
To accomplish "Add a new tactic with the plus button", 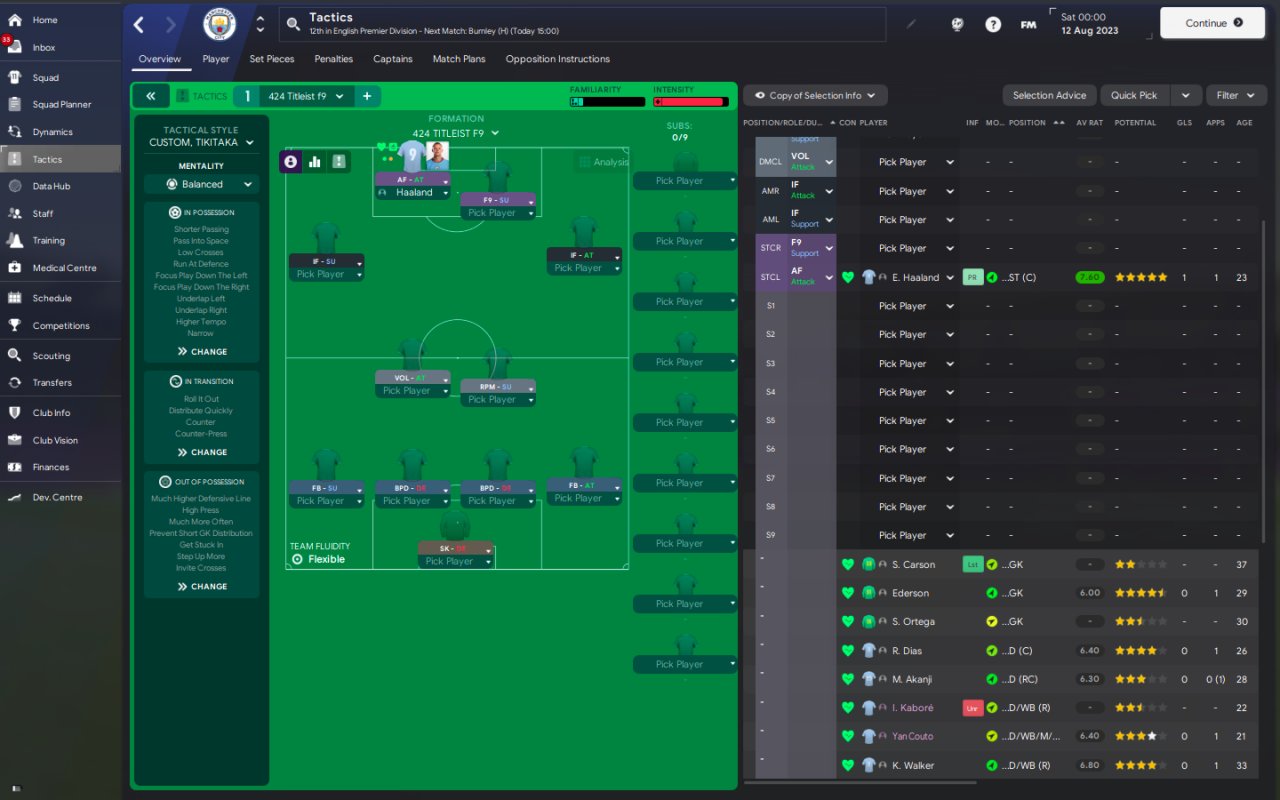I will coord(367,96).
